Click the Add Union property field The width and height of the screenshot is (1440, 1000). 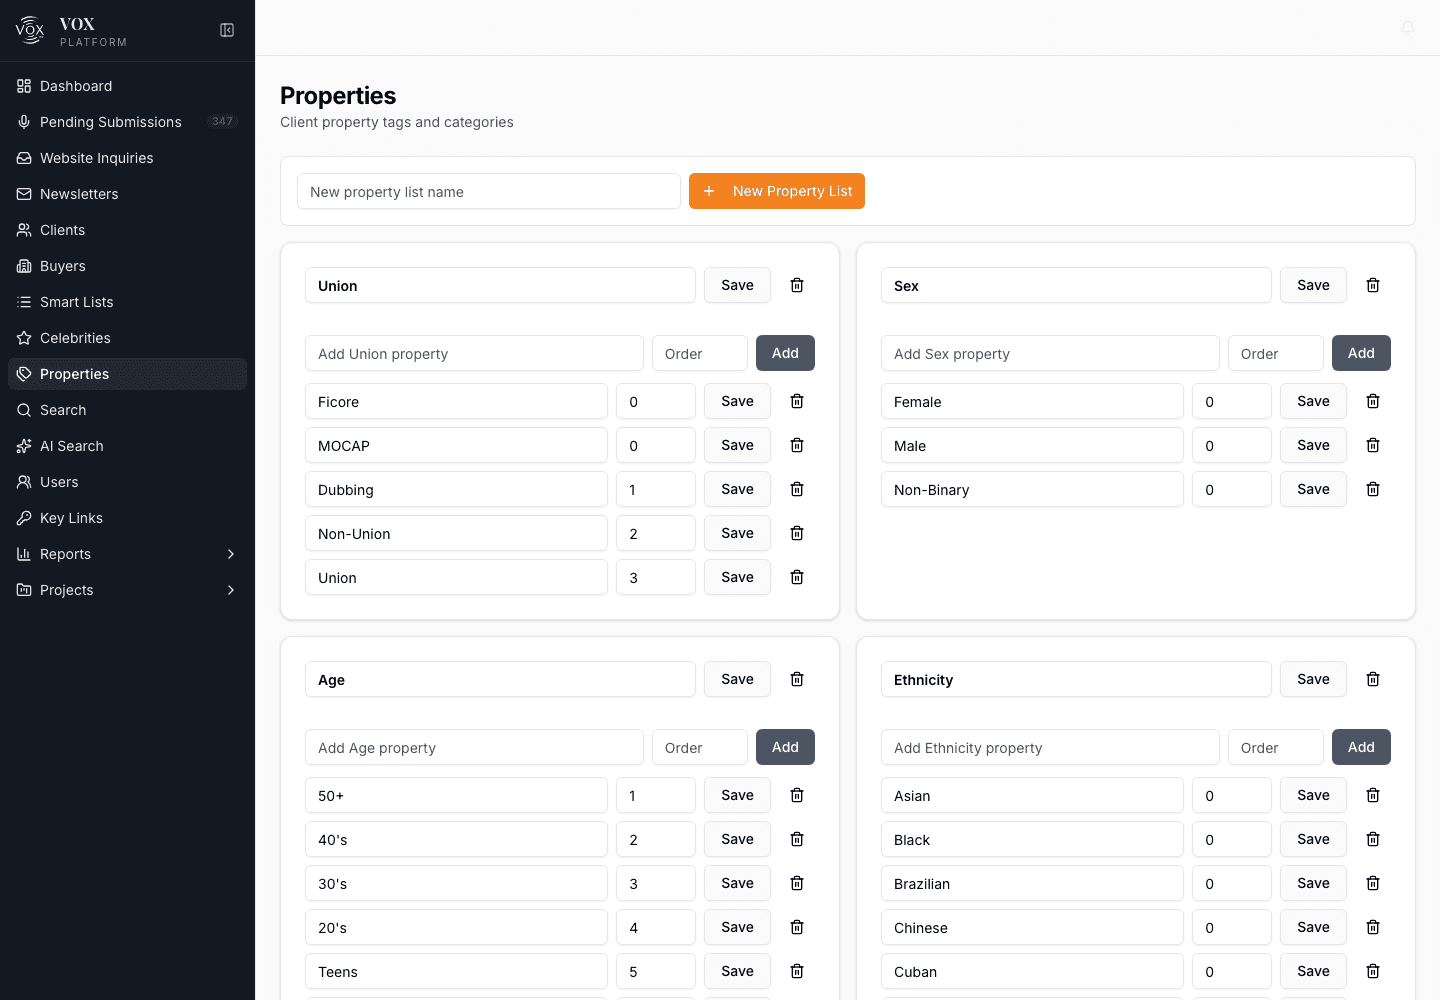pos(474,353)
